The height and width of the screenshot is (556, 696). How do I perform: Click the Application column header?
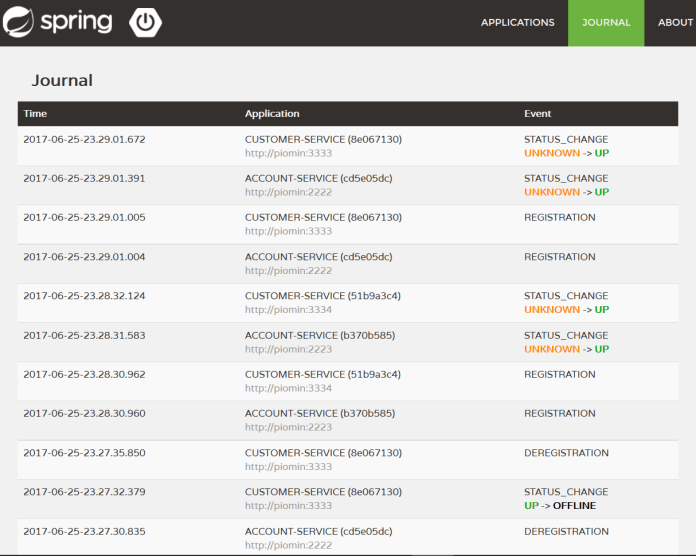[x=272, y=114]
